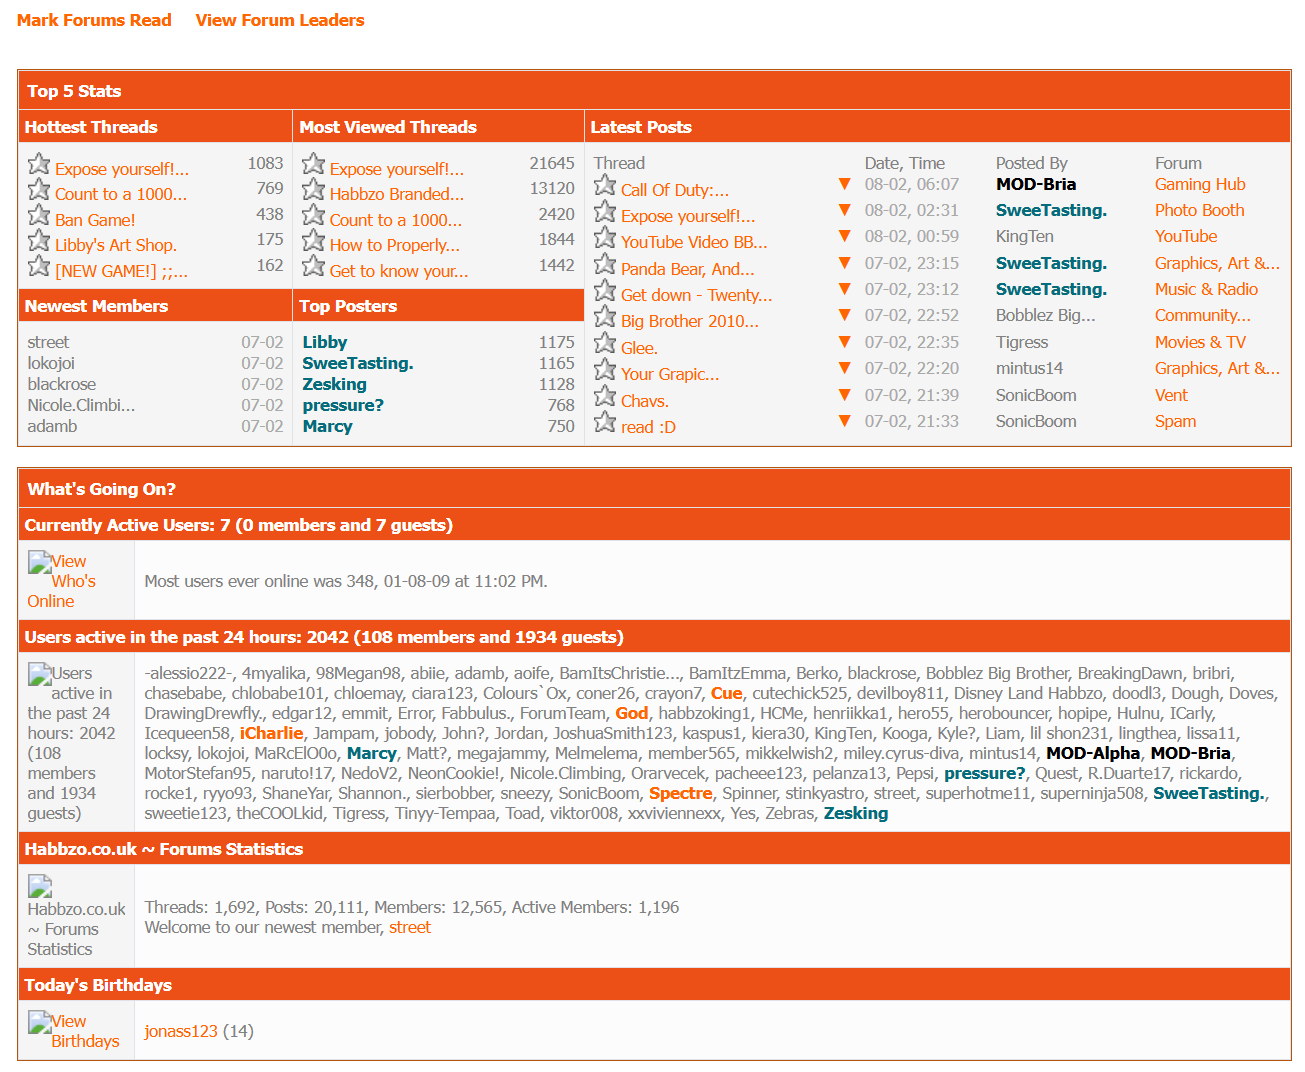Click orange arrow beside 08-02, 06:07 post
The height and width of the screenshot is (1072, 1305).
(844, 184)
